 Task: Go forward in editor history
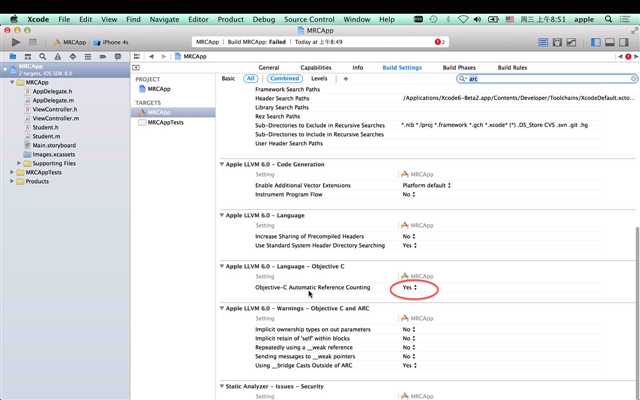coord(163,56)
